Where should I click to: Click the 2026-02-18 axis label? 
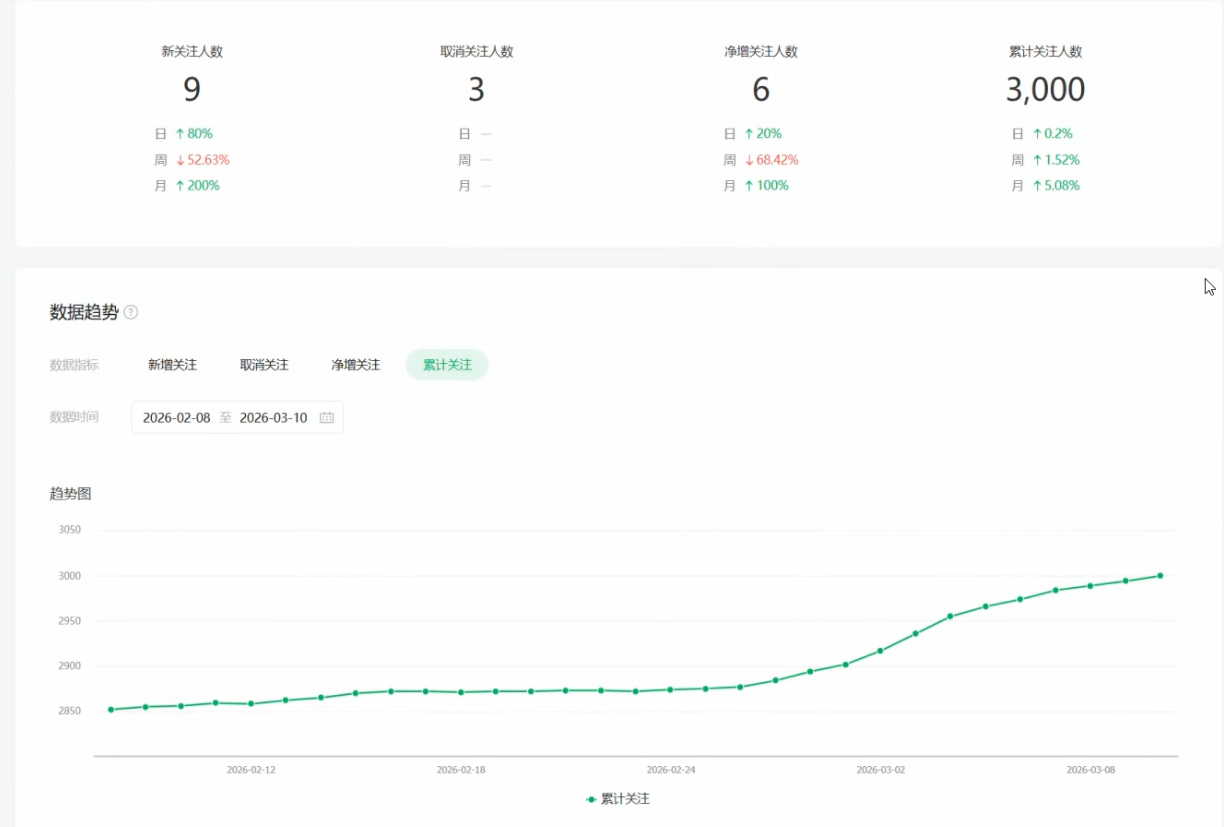pos(461,770)
